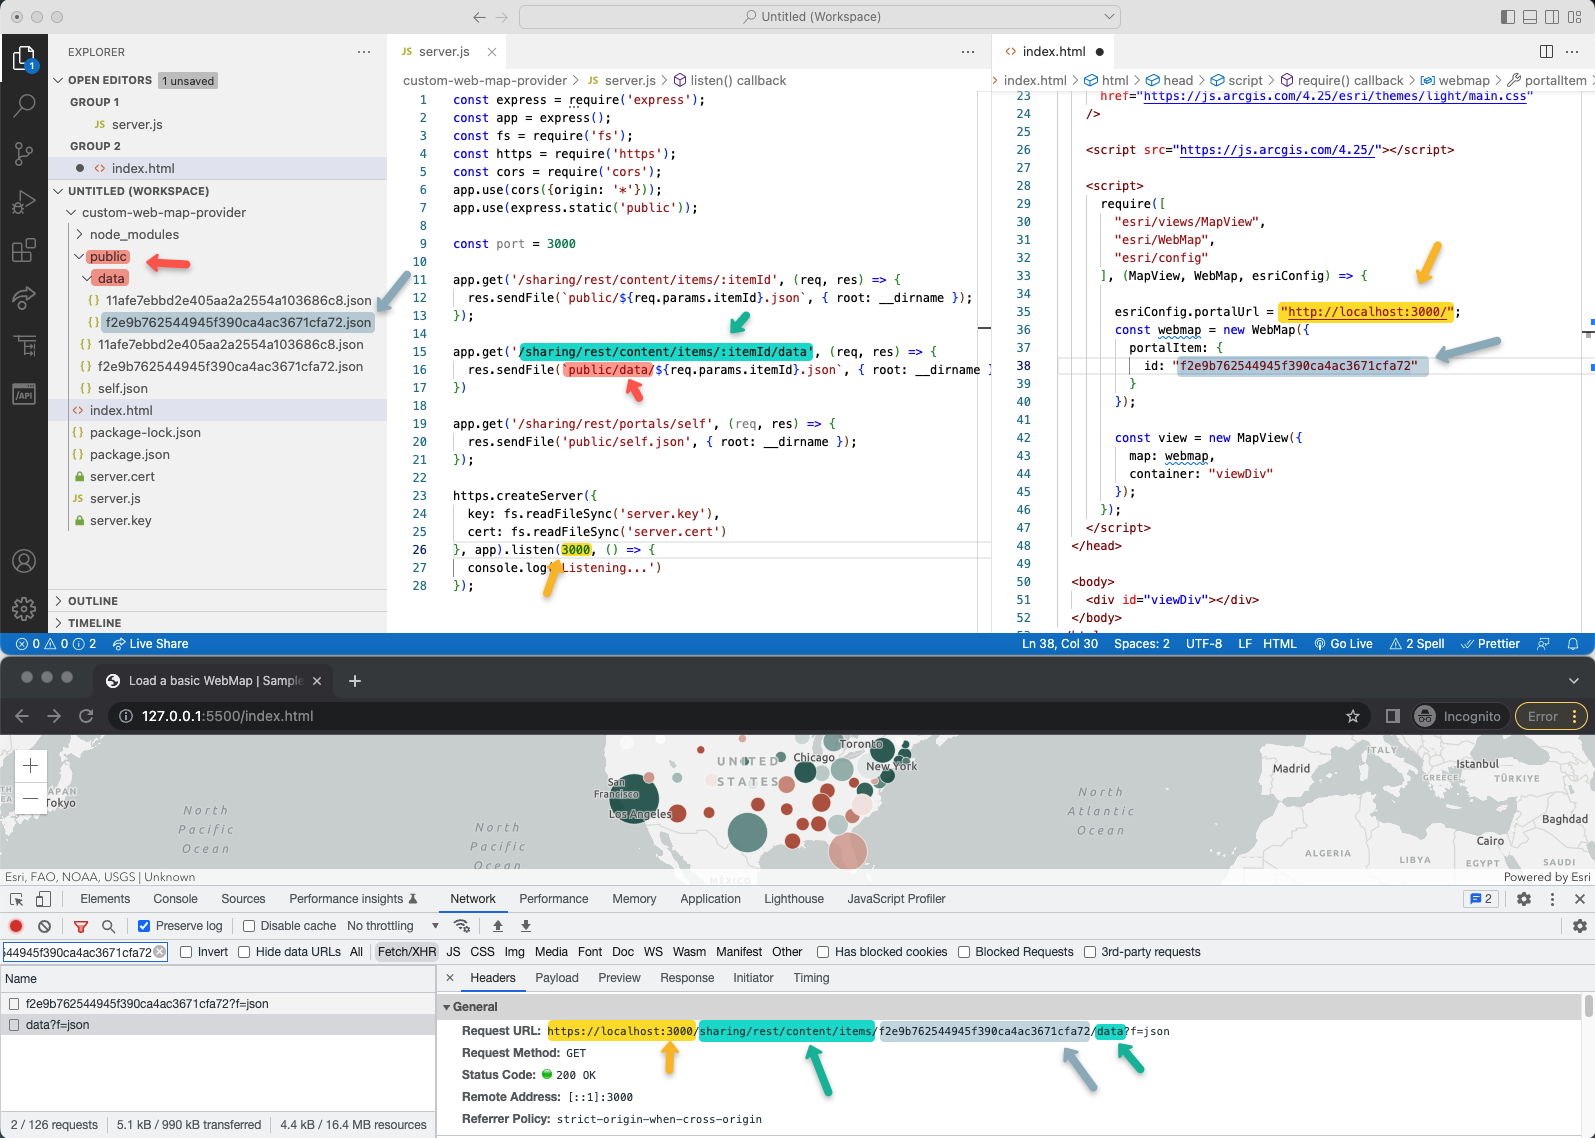1595x1138 pixels.
Task: Click the split editor icon in VS Code
Action: [x=1546, y=51]
